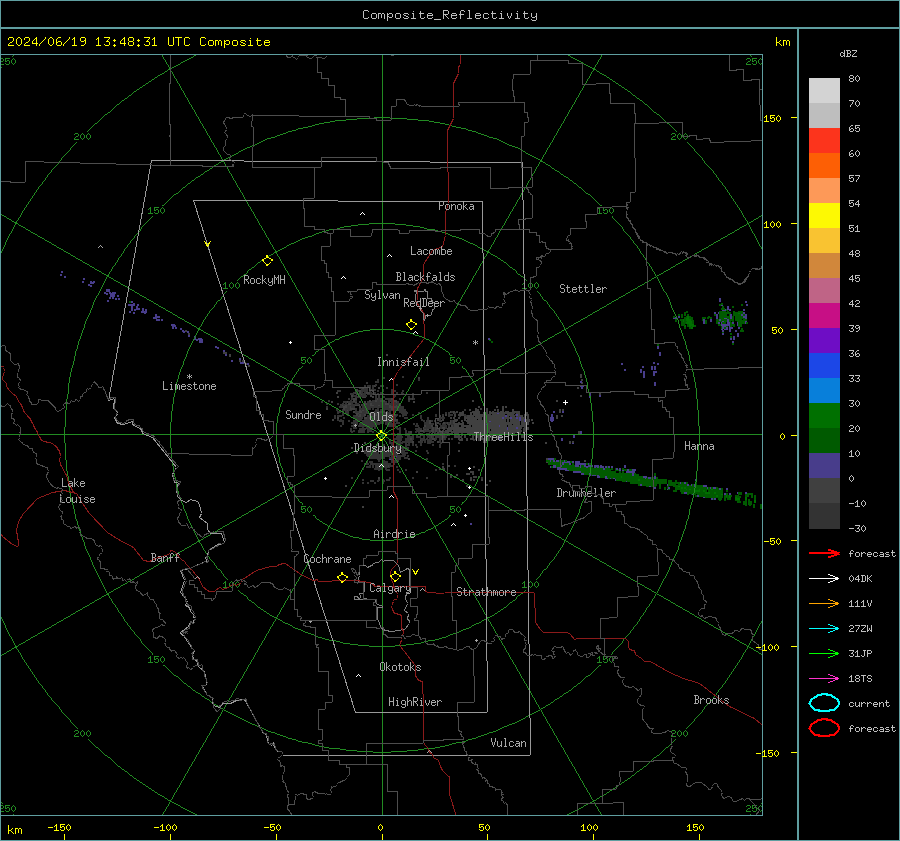
Task: Click the Innisfail city label
Action: point(403,362)
